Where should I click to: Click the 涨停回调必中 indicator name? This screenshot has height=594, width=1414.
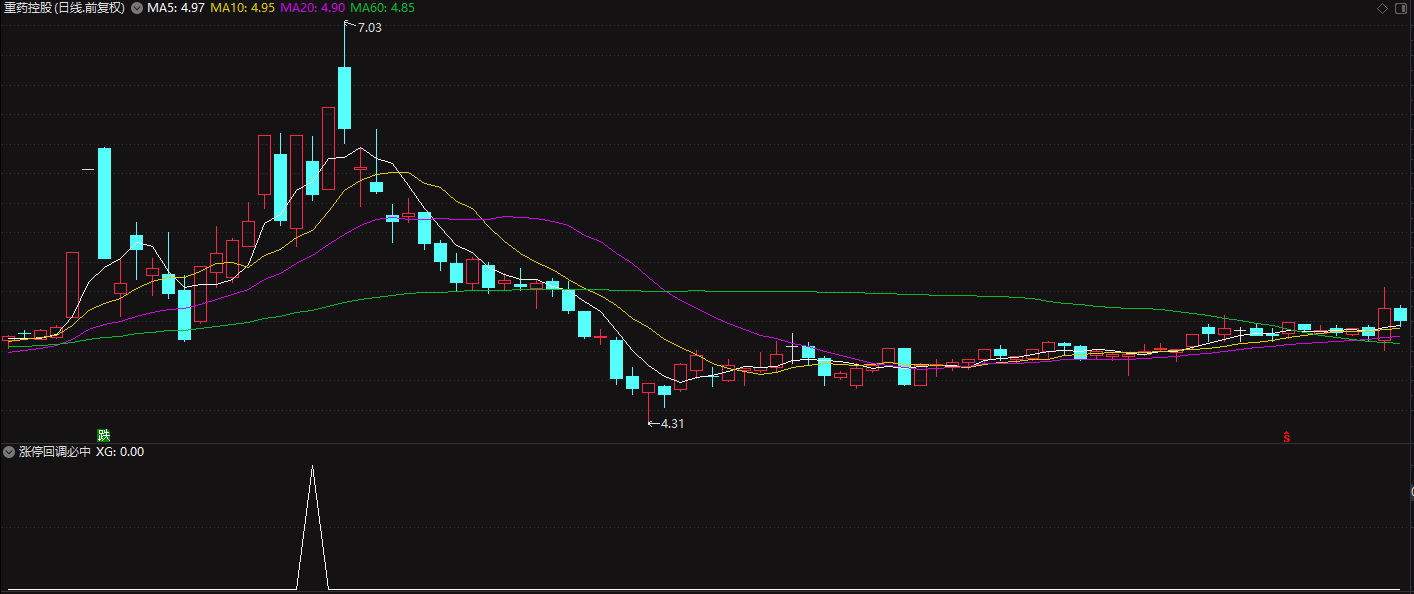pyautogui.click(x=55, y=452)
